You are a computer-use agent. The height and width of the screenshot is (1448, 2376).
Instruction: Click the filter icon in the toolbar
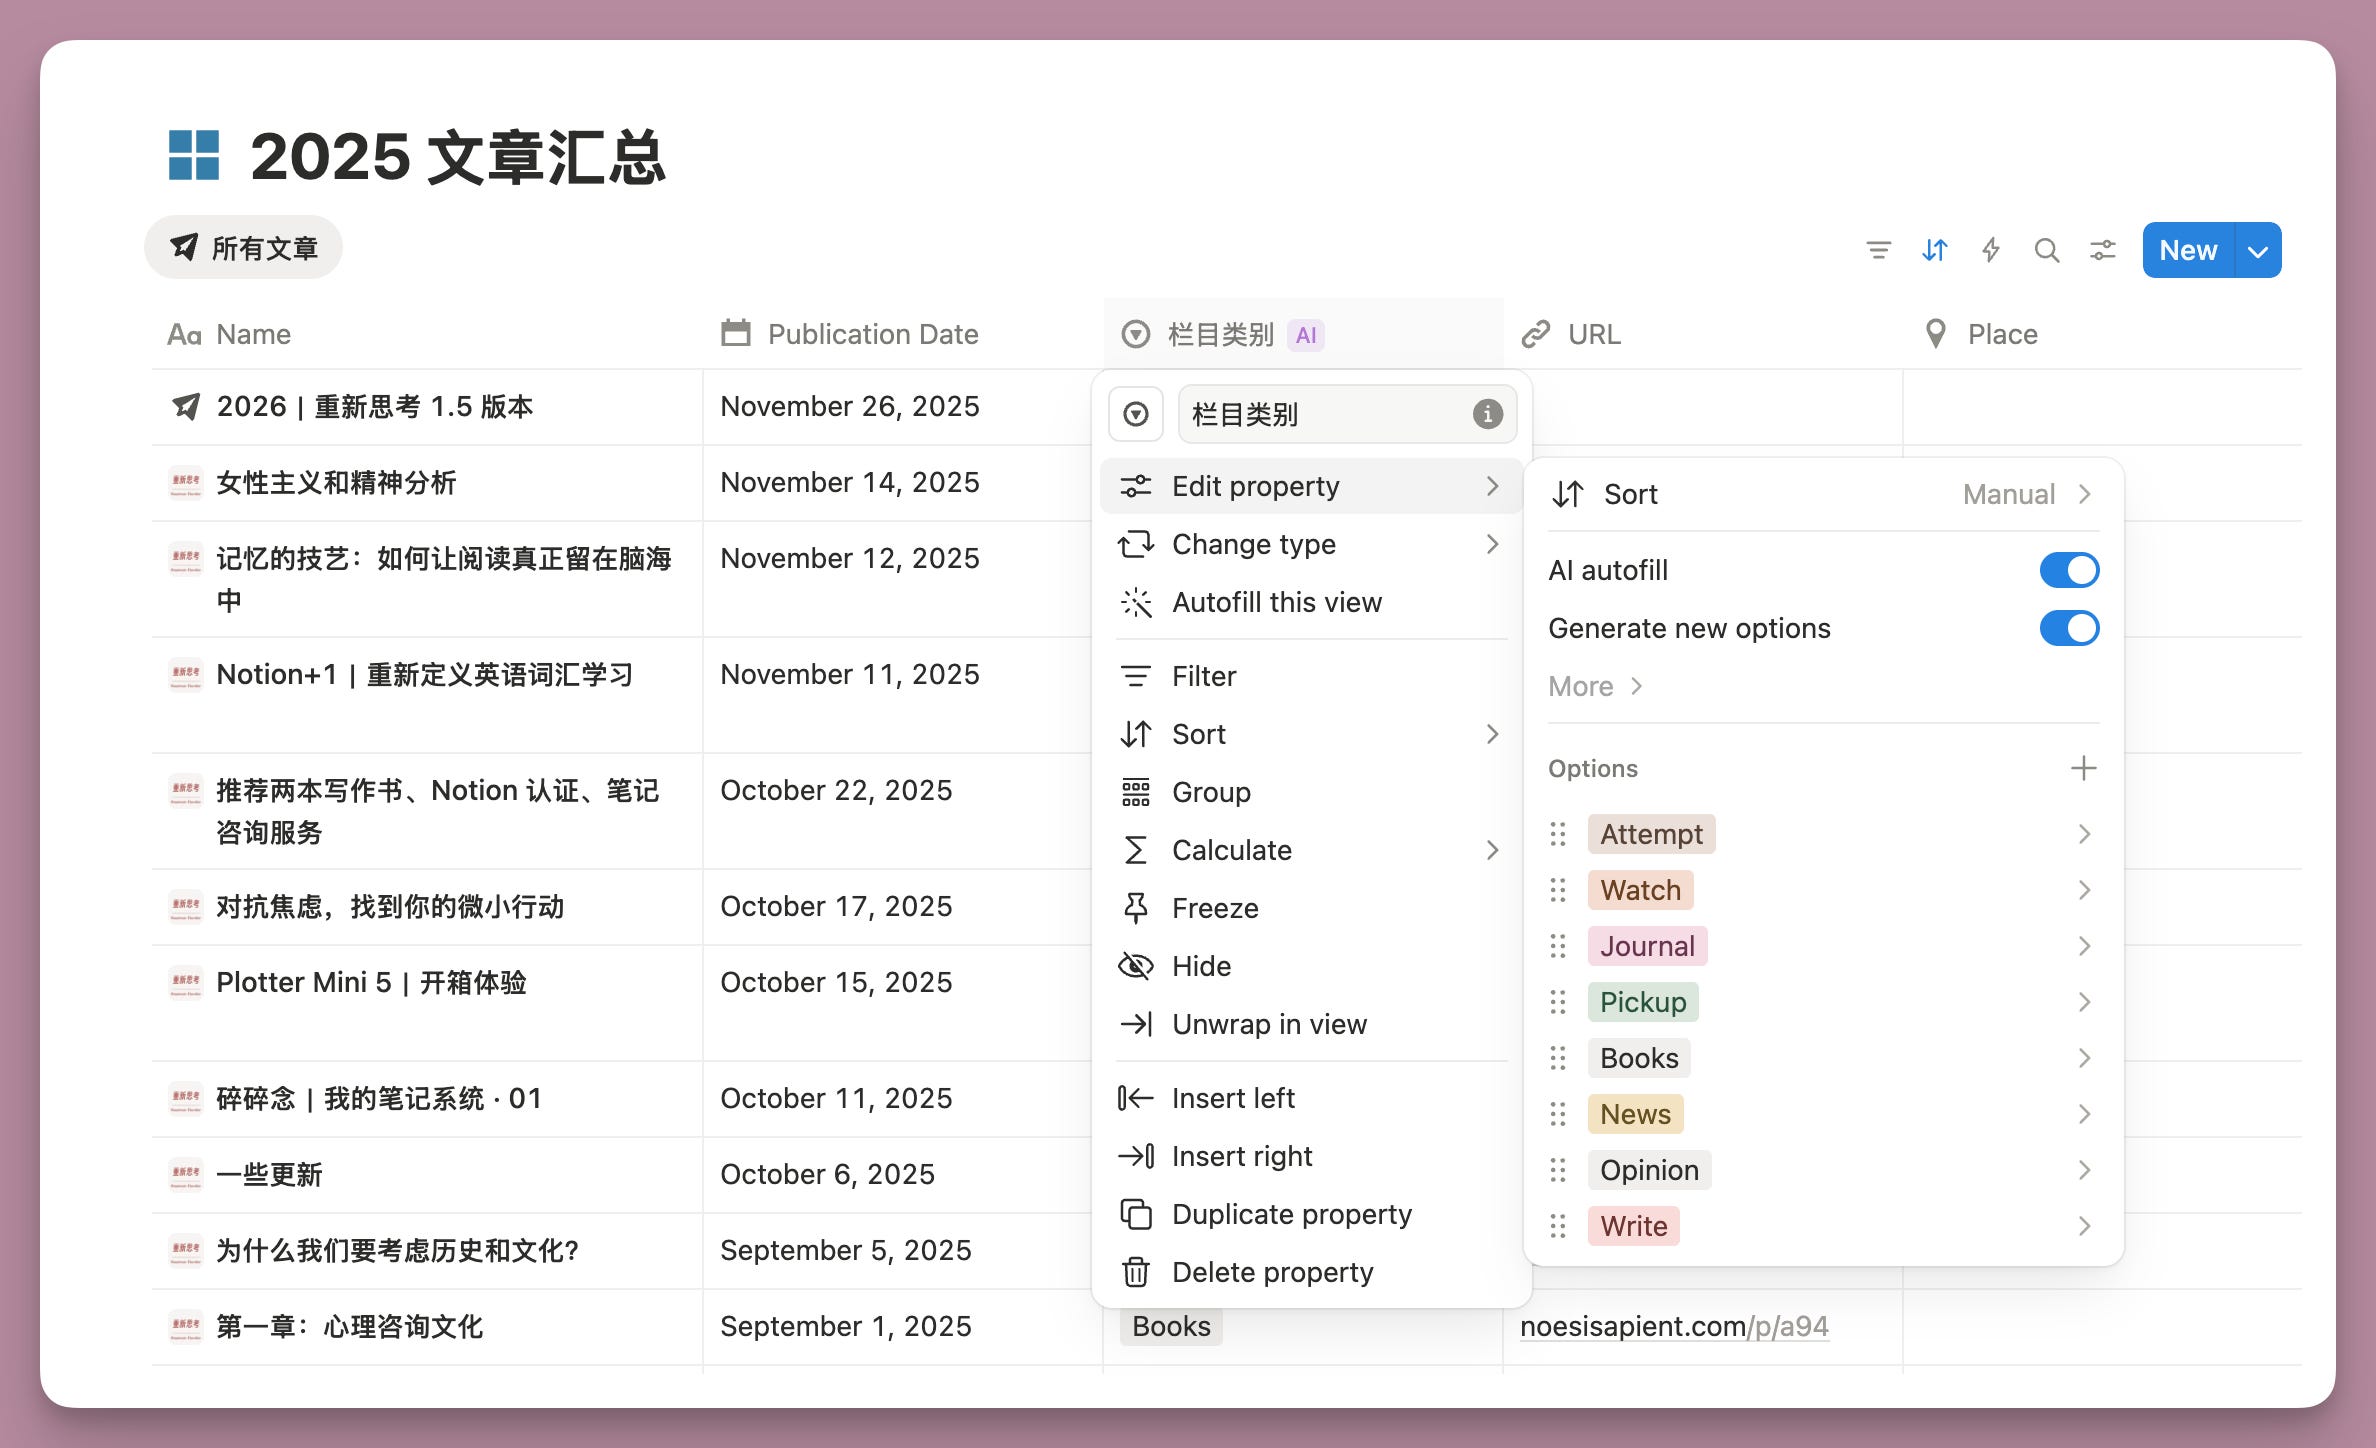(1878, 250)
